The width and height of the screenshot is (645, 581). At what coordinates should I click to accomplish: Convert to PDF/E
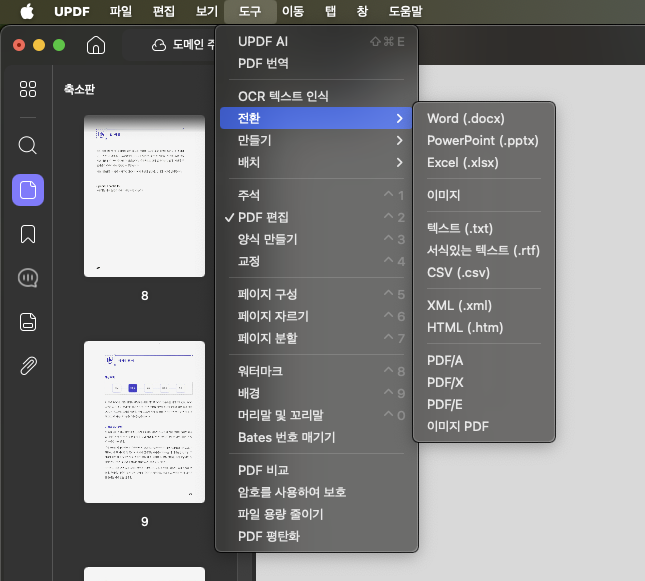coord(484,404)
